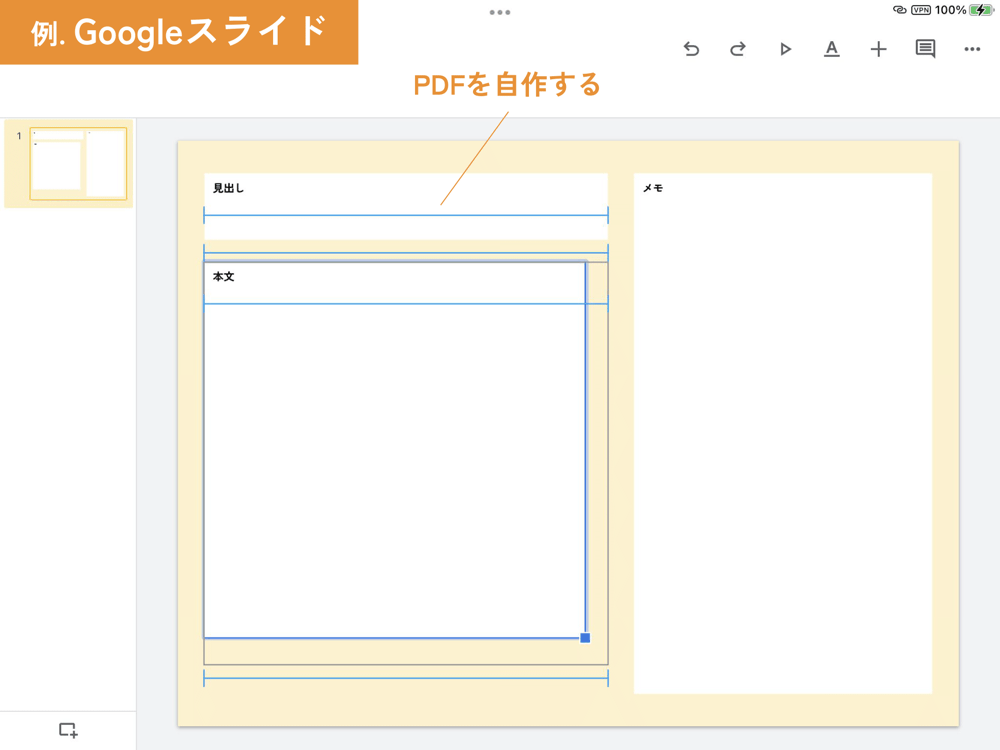Click the 見出し text box

coord(406,206)
